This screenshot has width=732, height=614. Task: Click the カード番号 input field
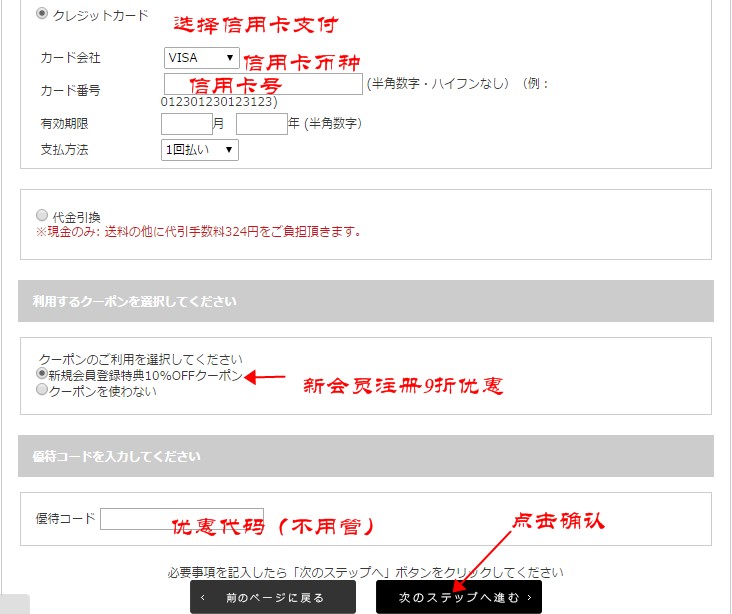tap(261, 84)
